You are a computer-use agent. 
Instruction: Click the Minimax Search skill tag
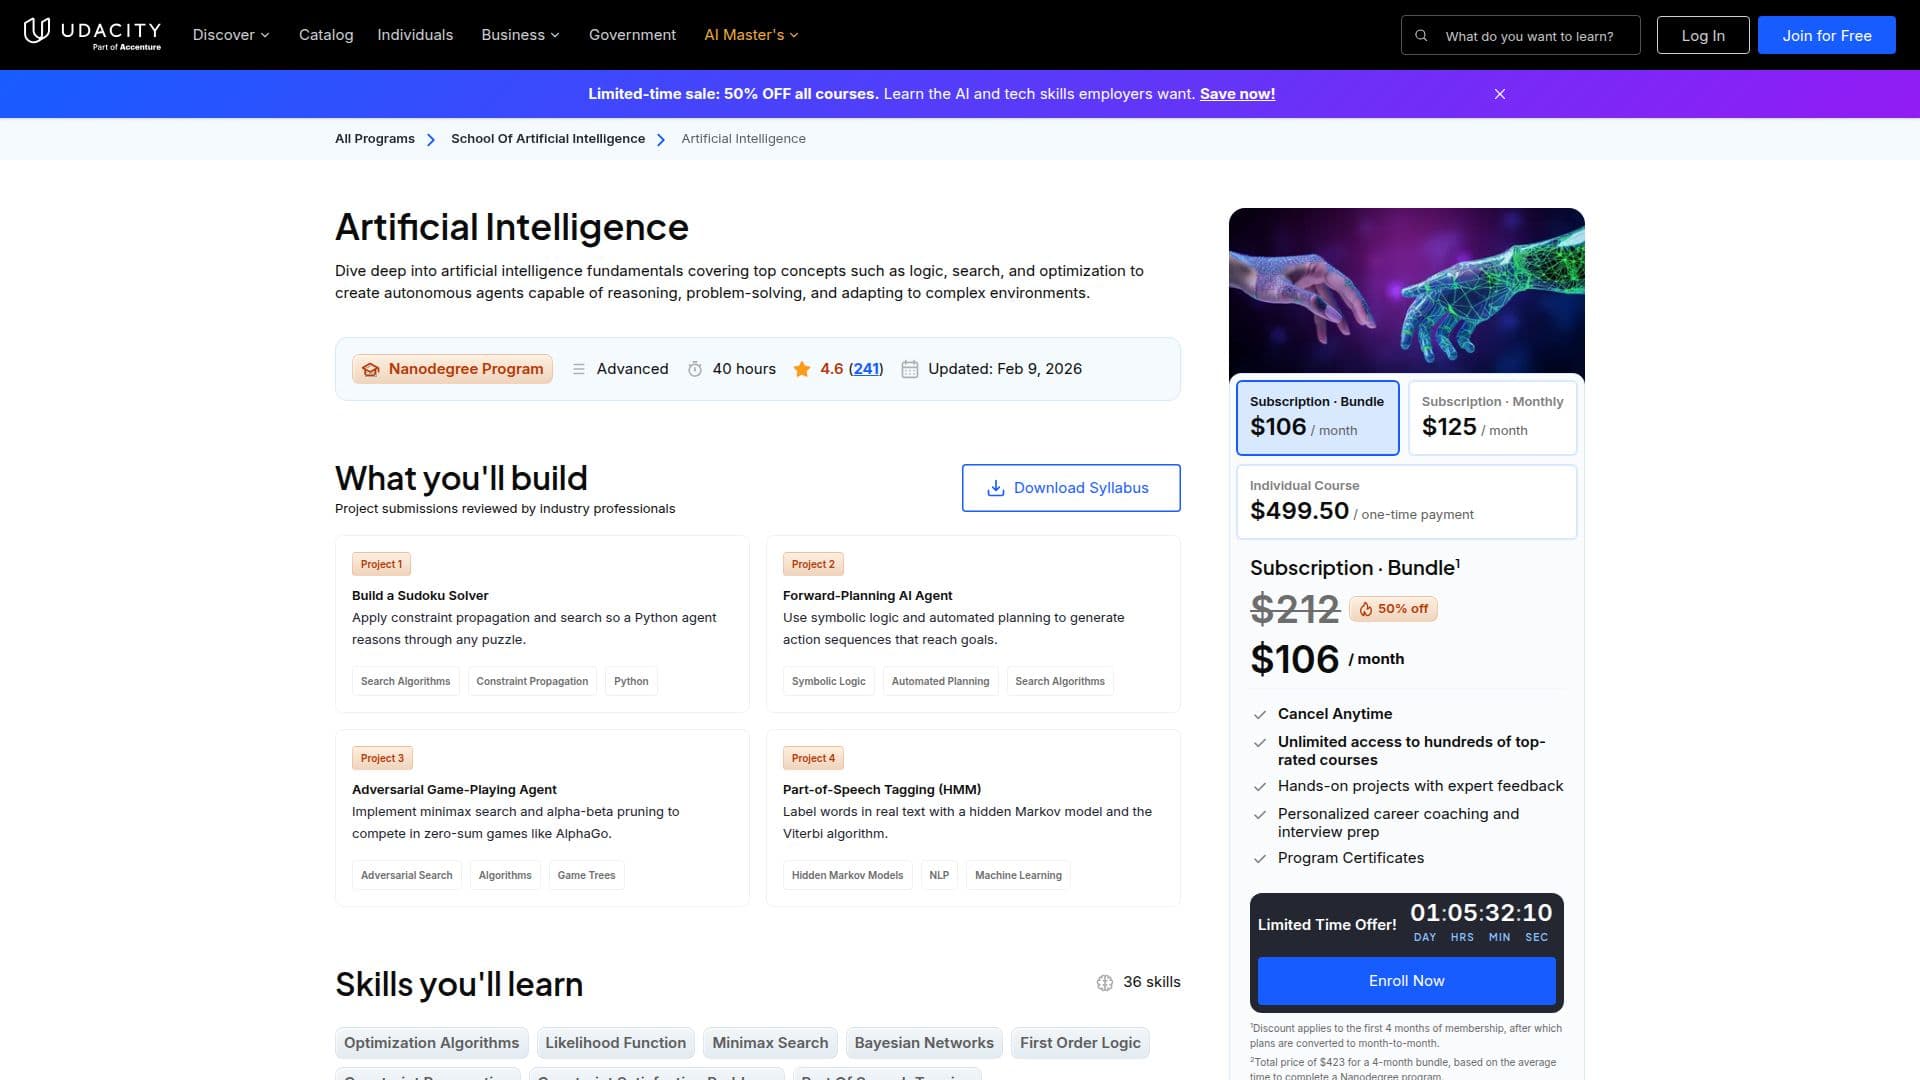(x=770, y=1043)
